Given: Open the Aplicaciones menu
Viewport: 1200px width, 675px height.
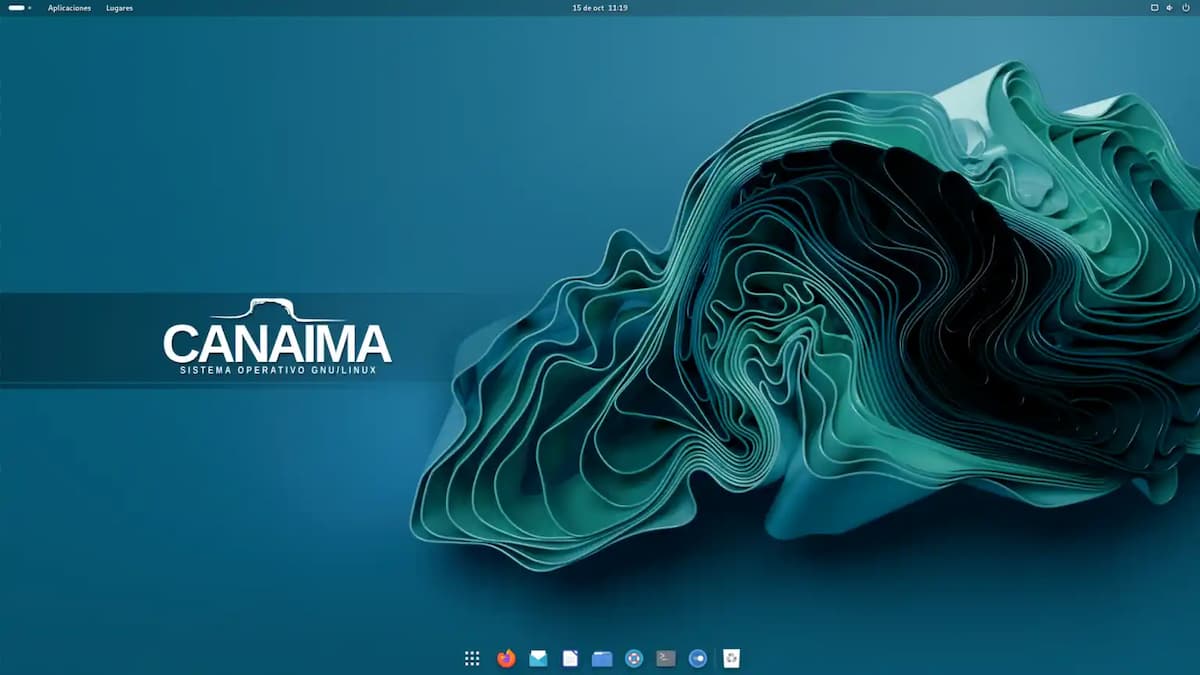Looking at the screenshot, I should [x=69, y=8].
